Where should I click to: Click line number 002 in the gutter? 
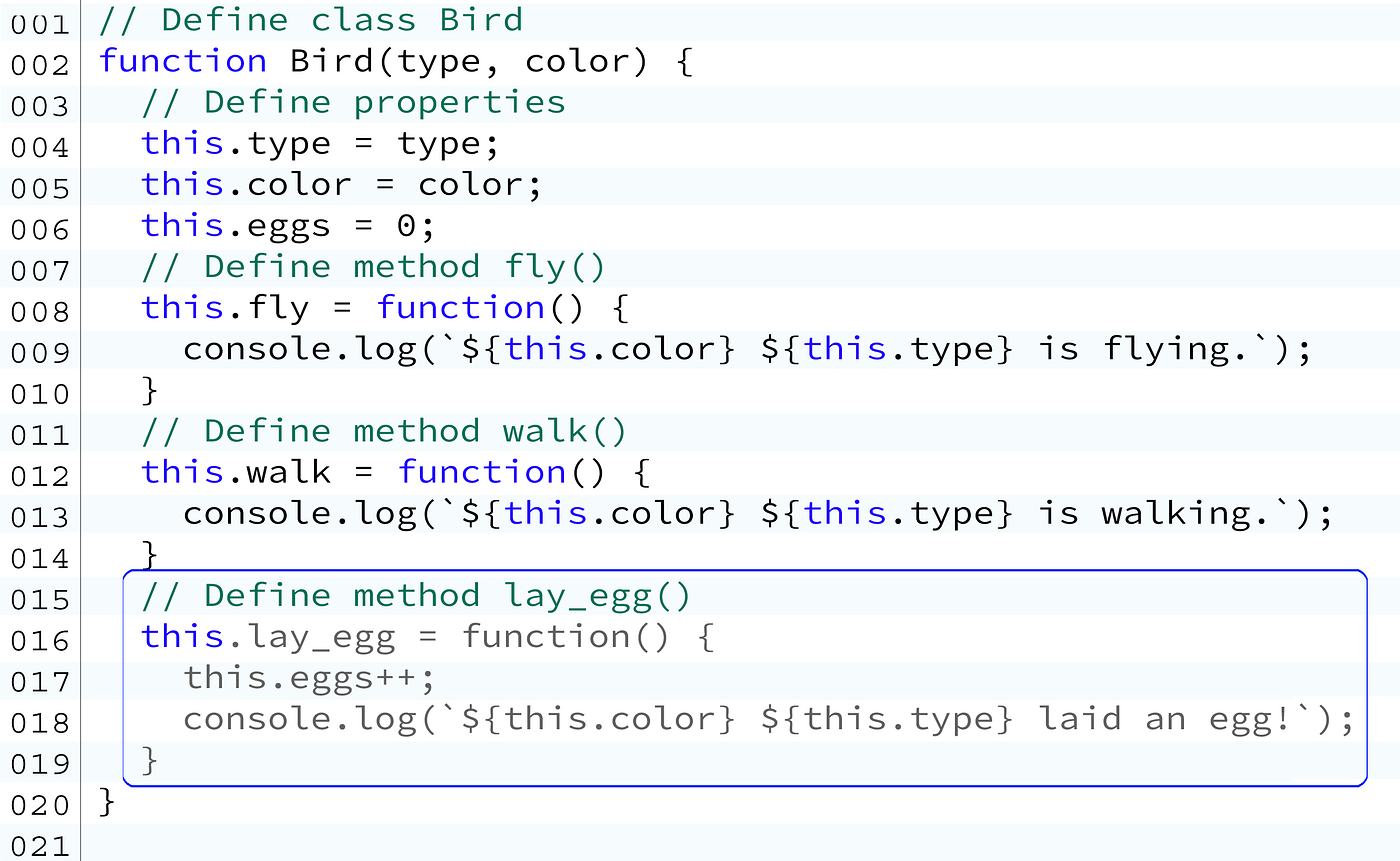click(x=40, y=65)
